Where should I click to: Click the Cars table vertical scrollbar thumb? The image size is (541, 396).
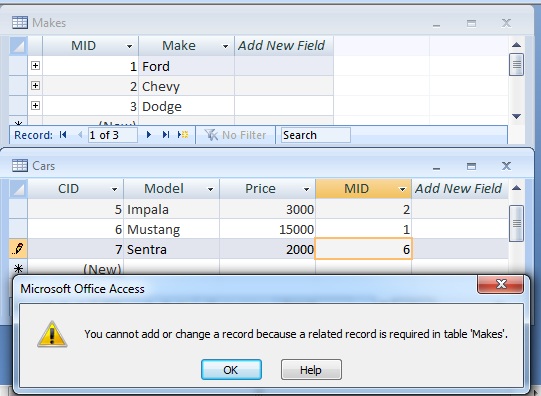[516, 224]
